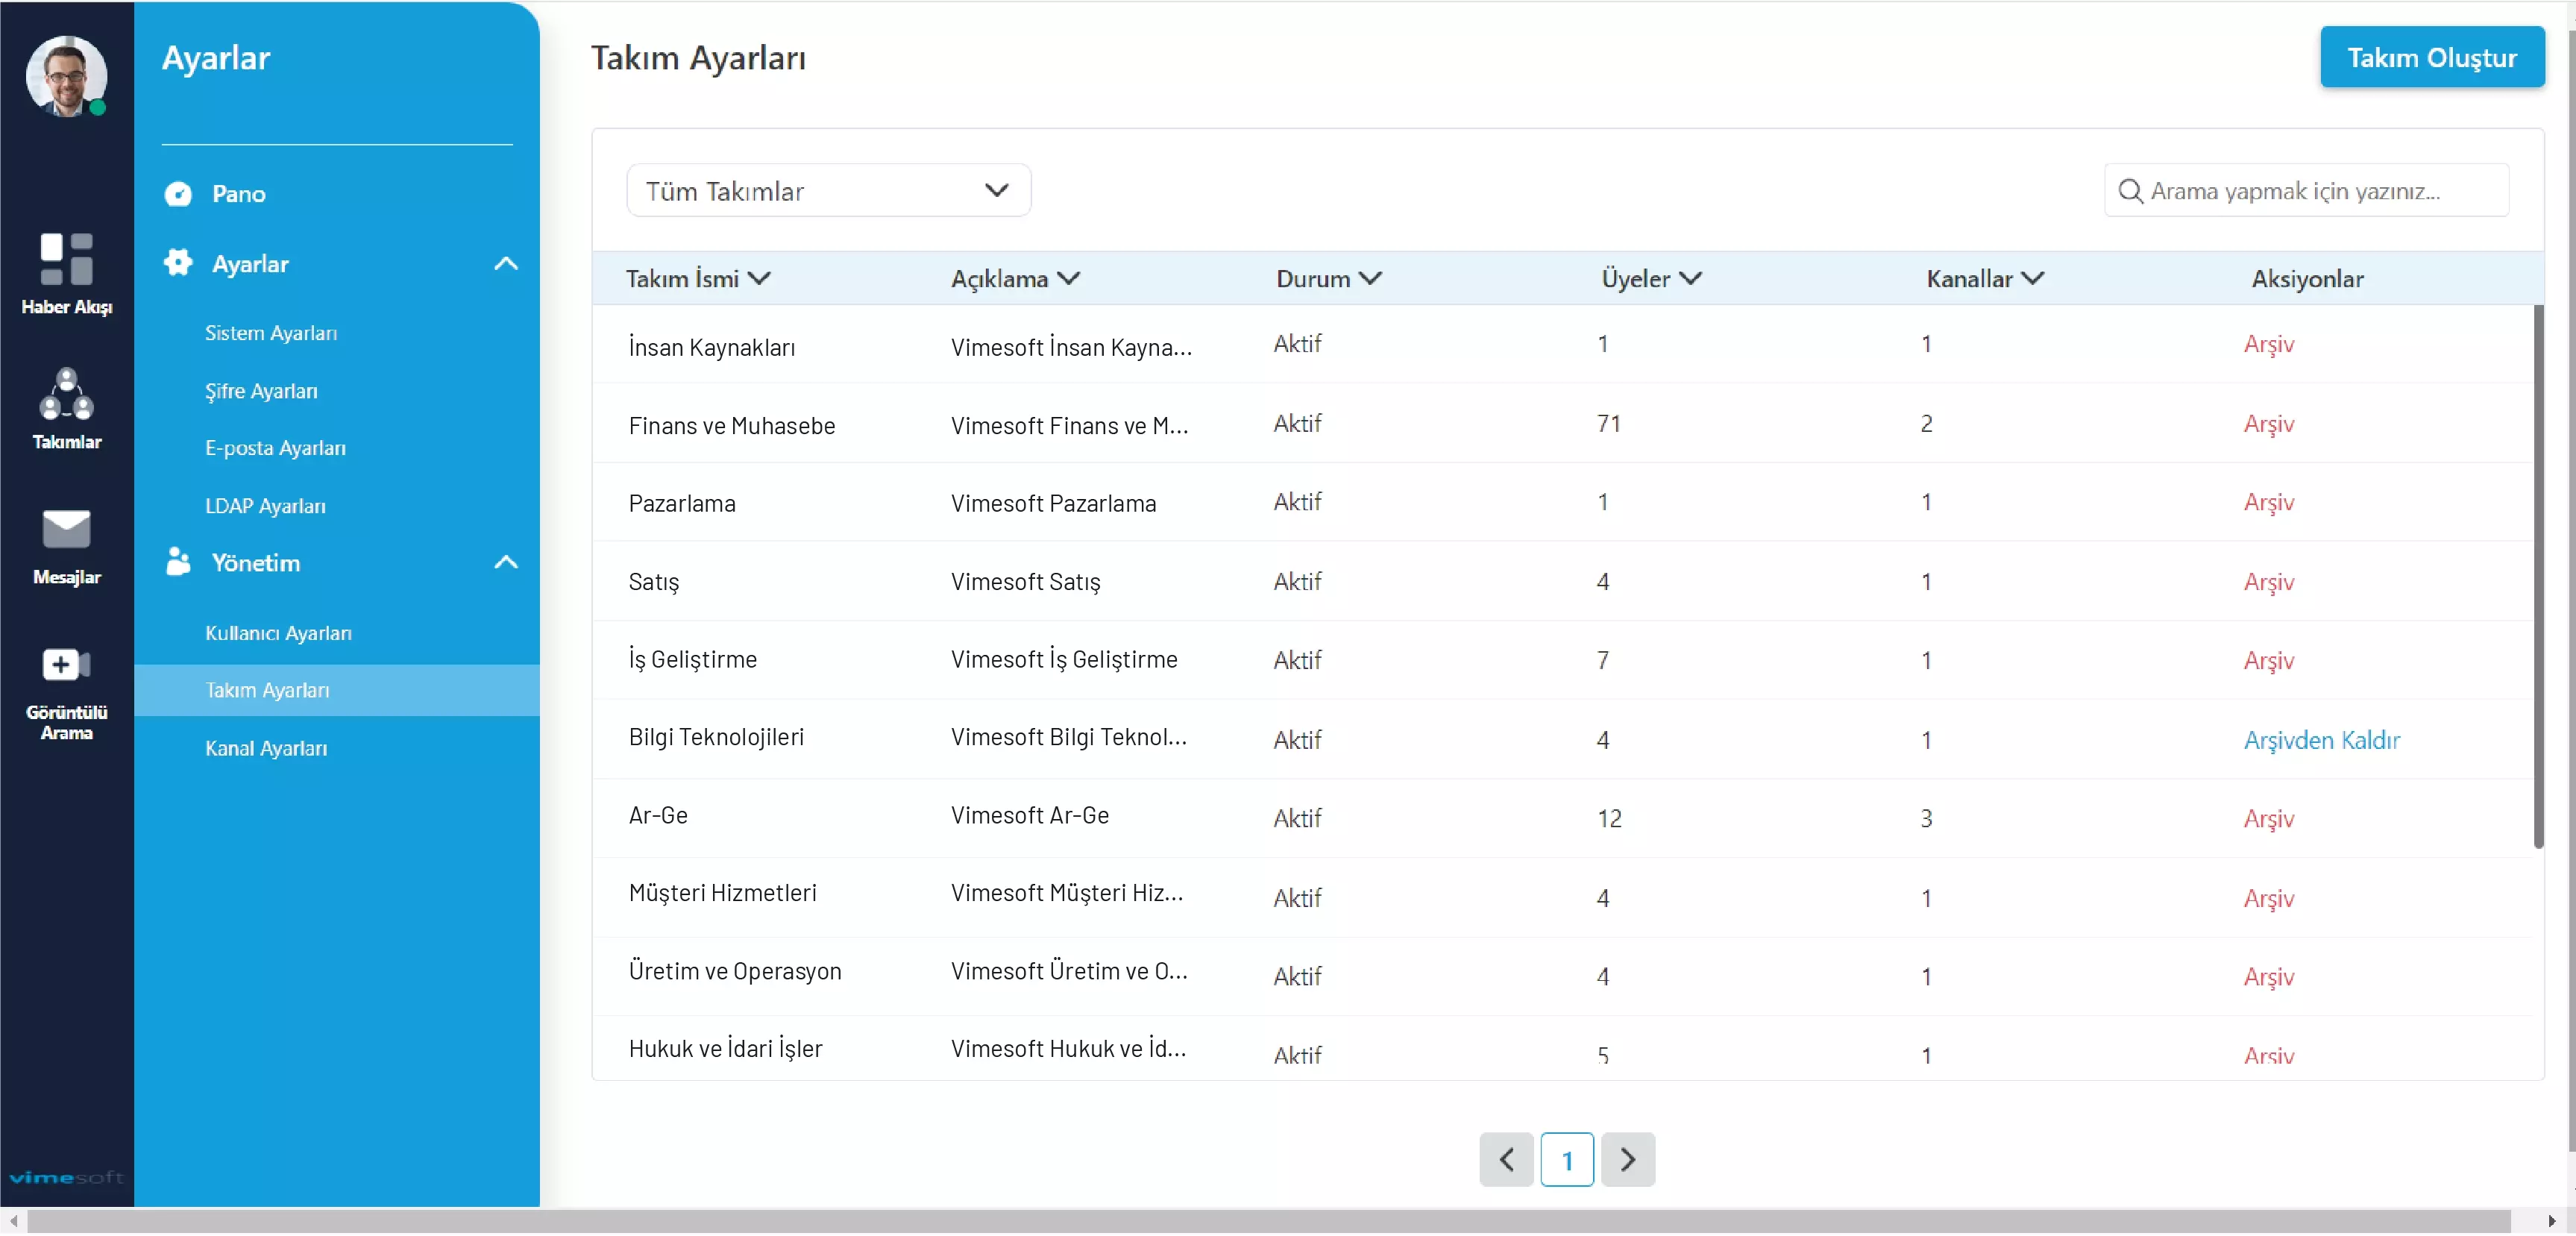The height and width of the screenshot is (1236, 2576).
Task: Click the horizontal scrollbar at bottom
Action: pos(1268,1222)
